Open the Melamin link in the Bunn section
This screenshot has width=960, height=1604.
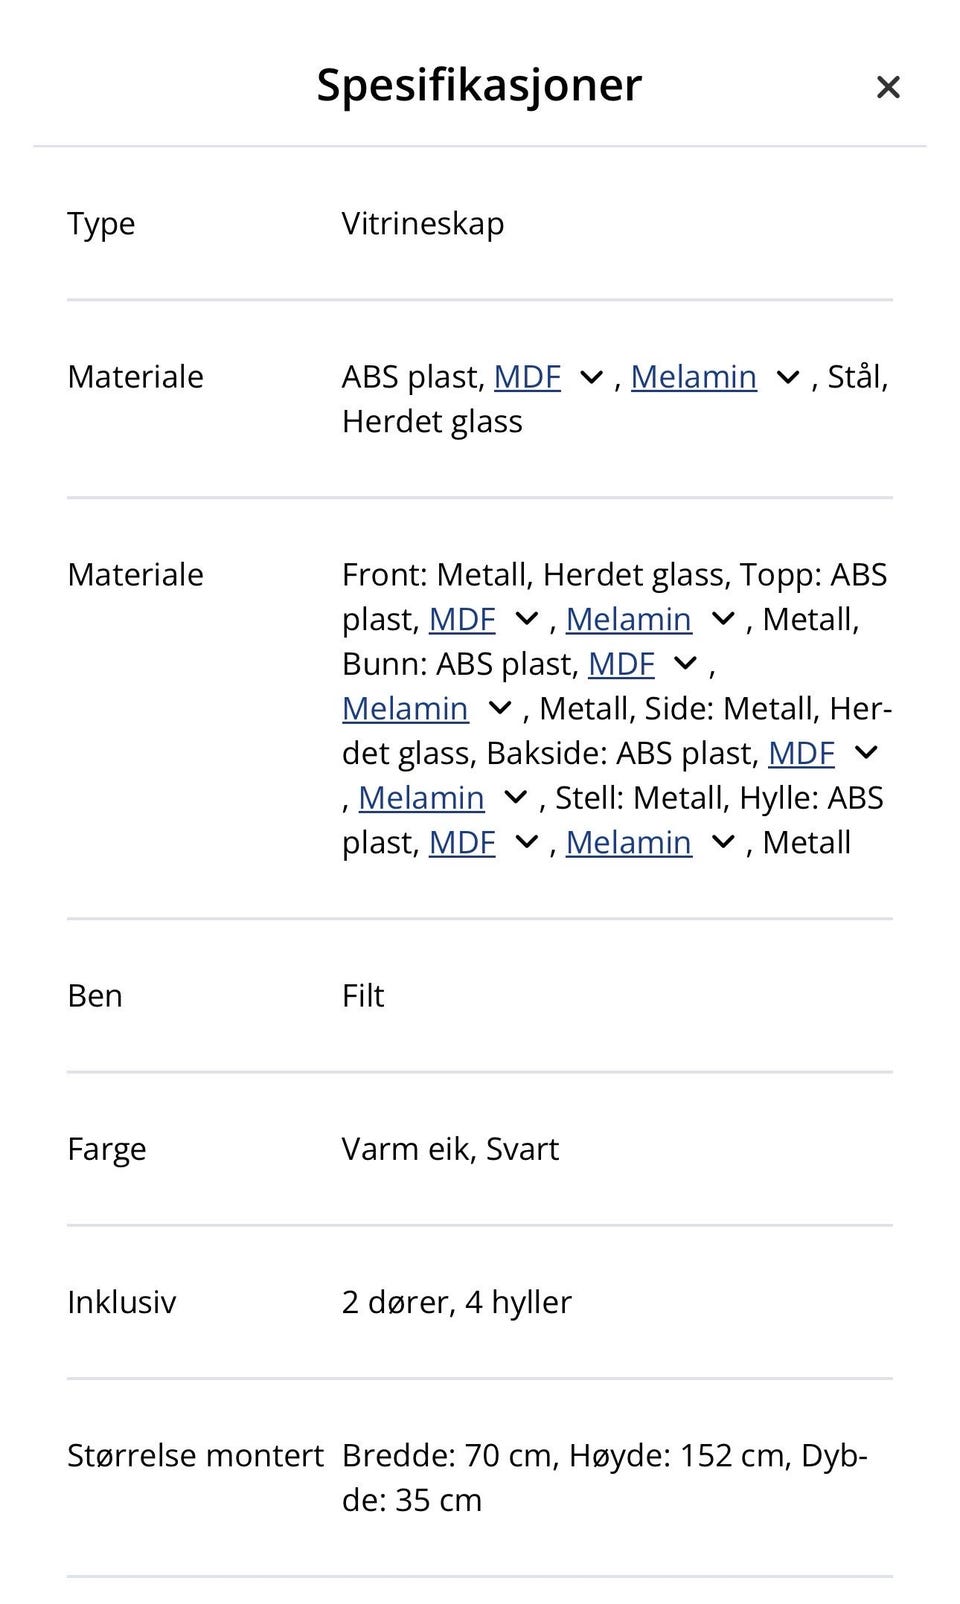[x=405, y=709]
